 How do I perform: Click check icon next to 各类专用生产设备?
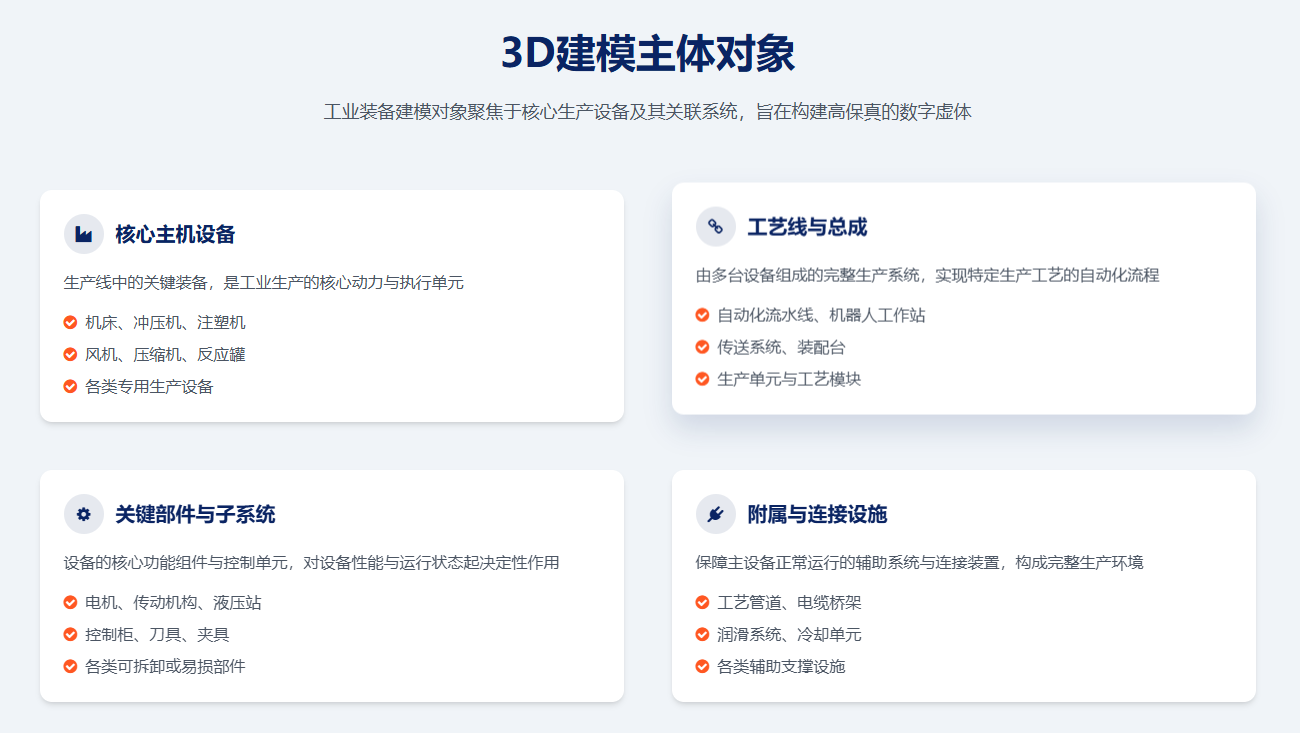pos(71,386)
